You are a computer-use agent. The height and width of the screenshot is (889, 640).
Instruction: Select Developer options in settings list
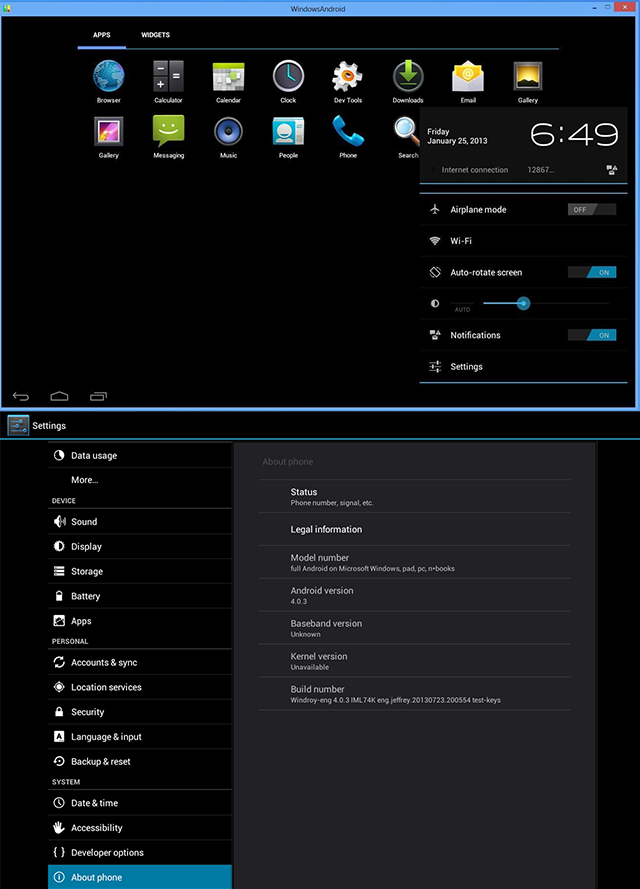click(107, 853)
